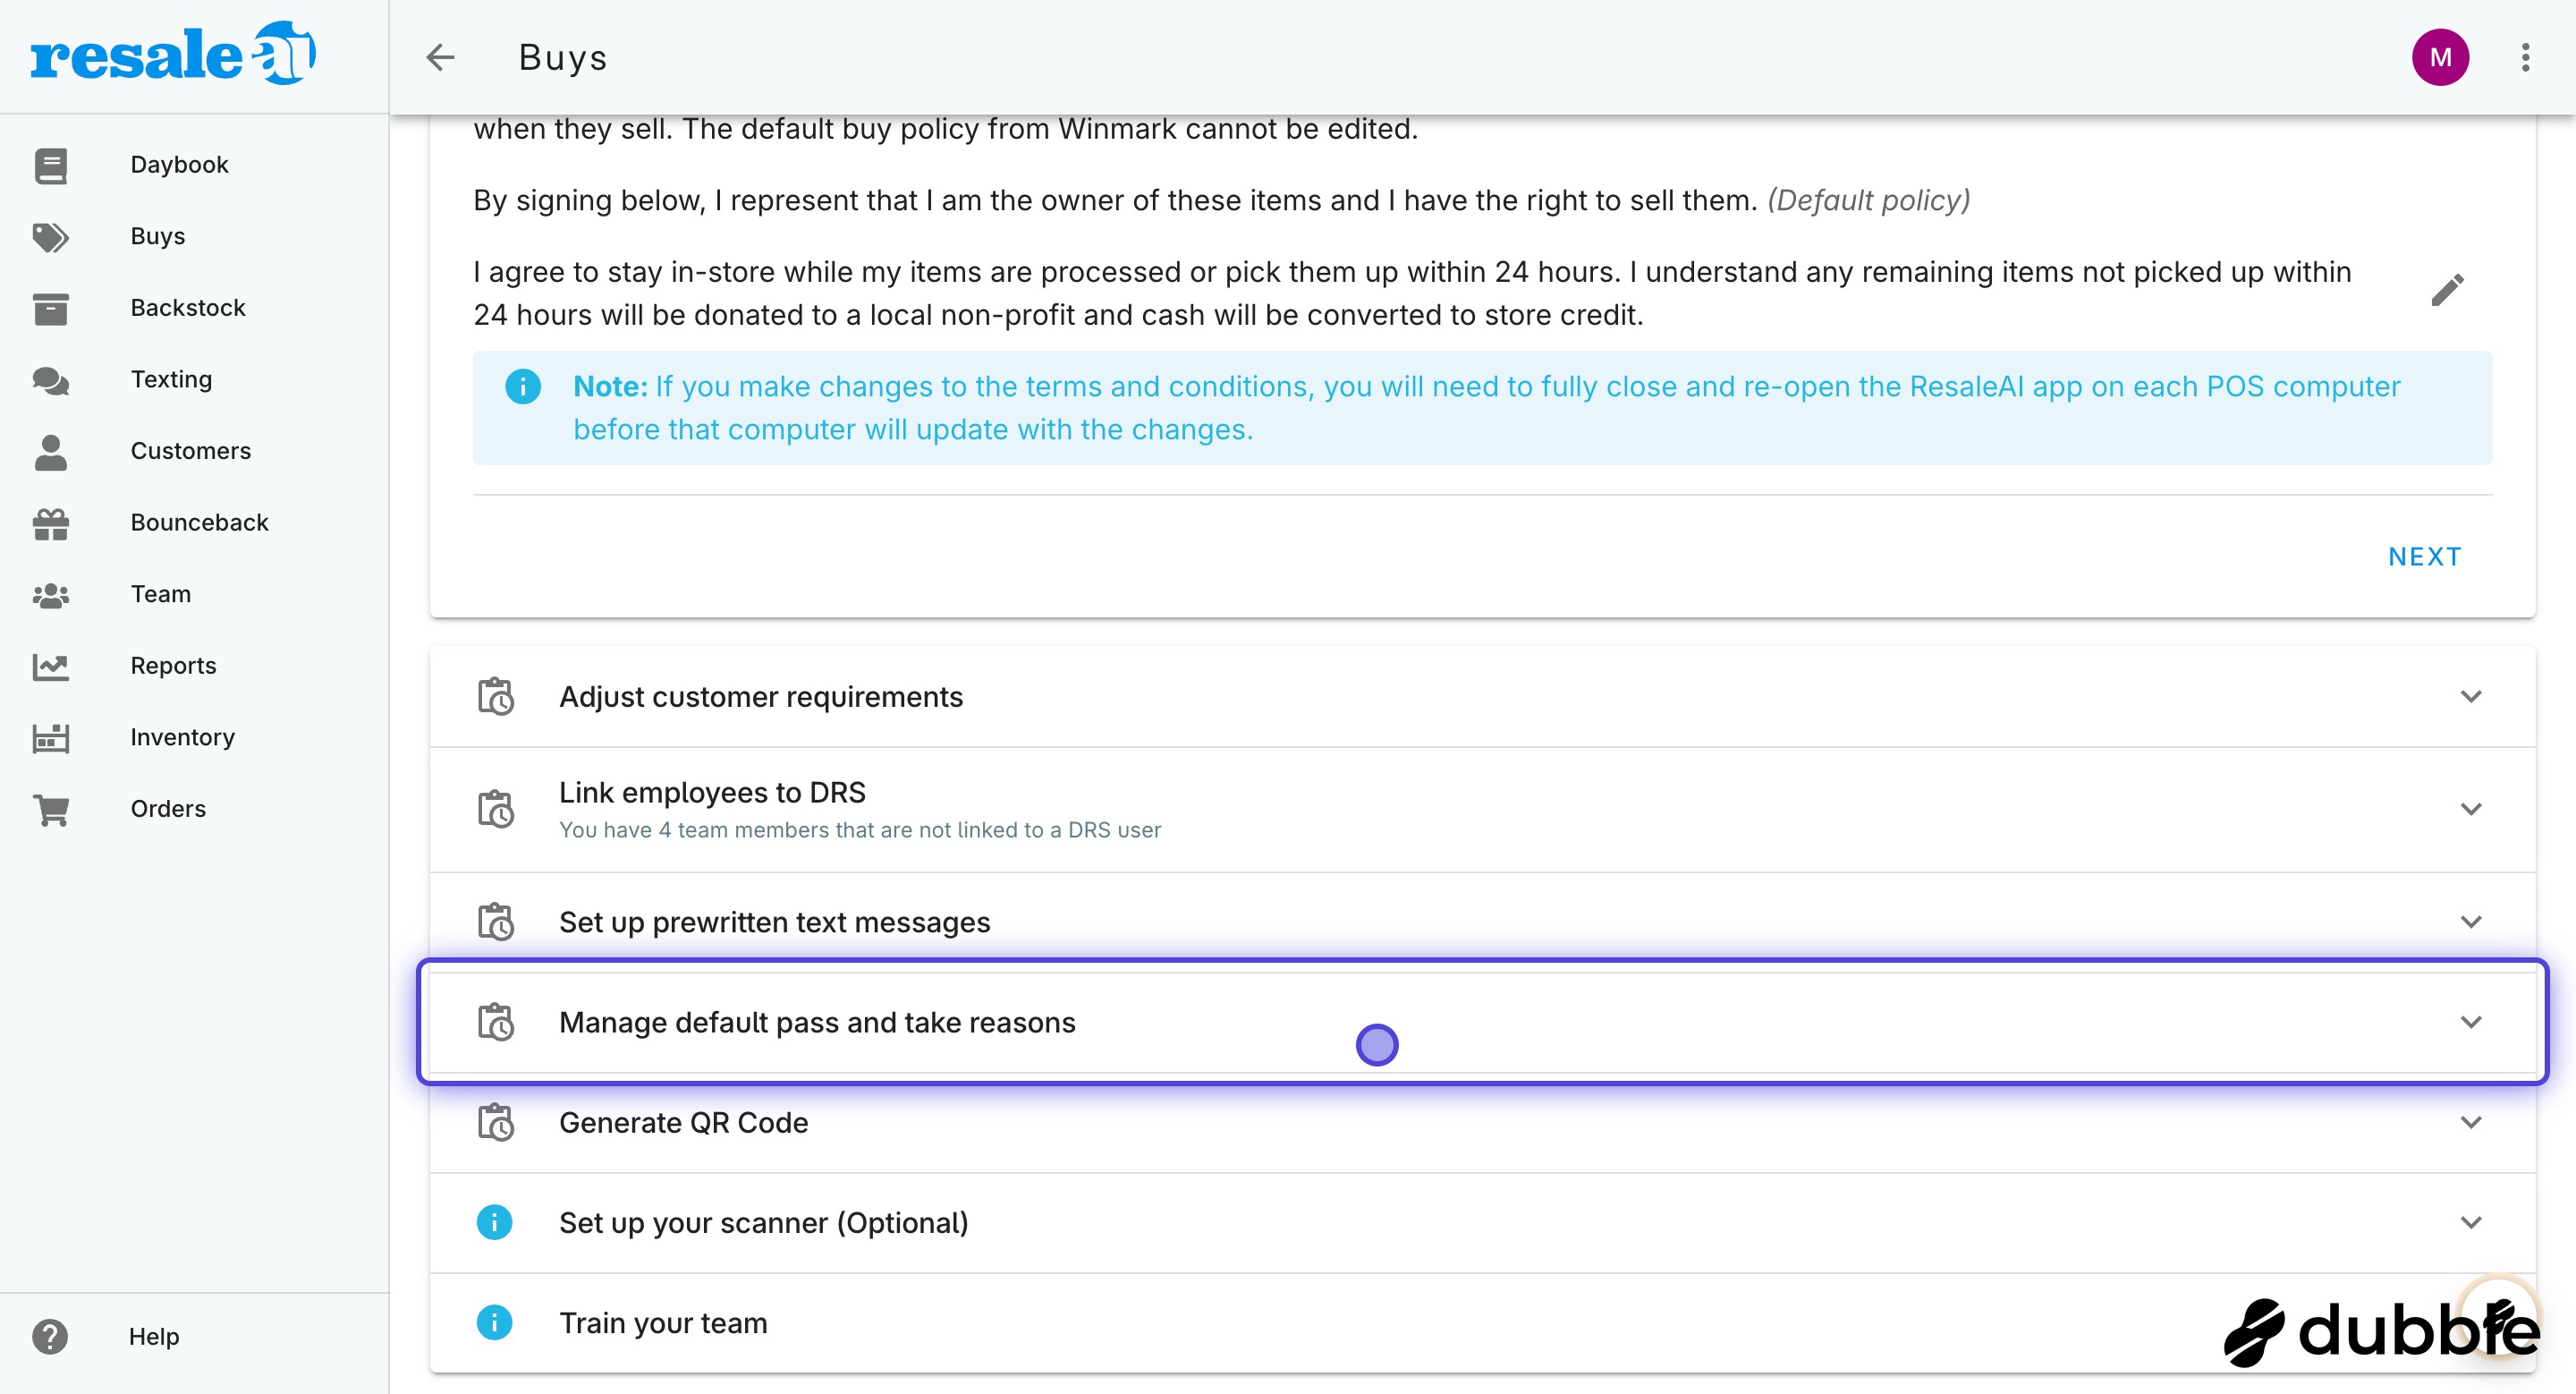Viewport: 2576px width, 1394px height.
Task: Expand Link employees to DRS chevron
Action: [2471, 809]
